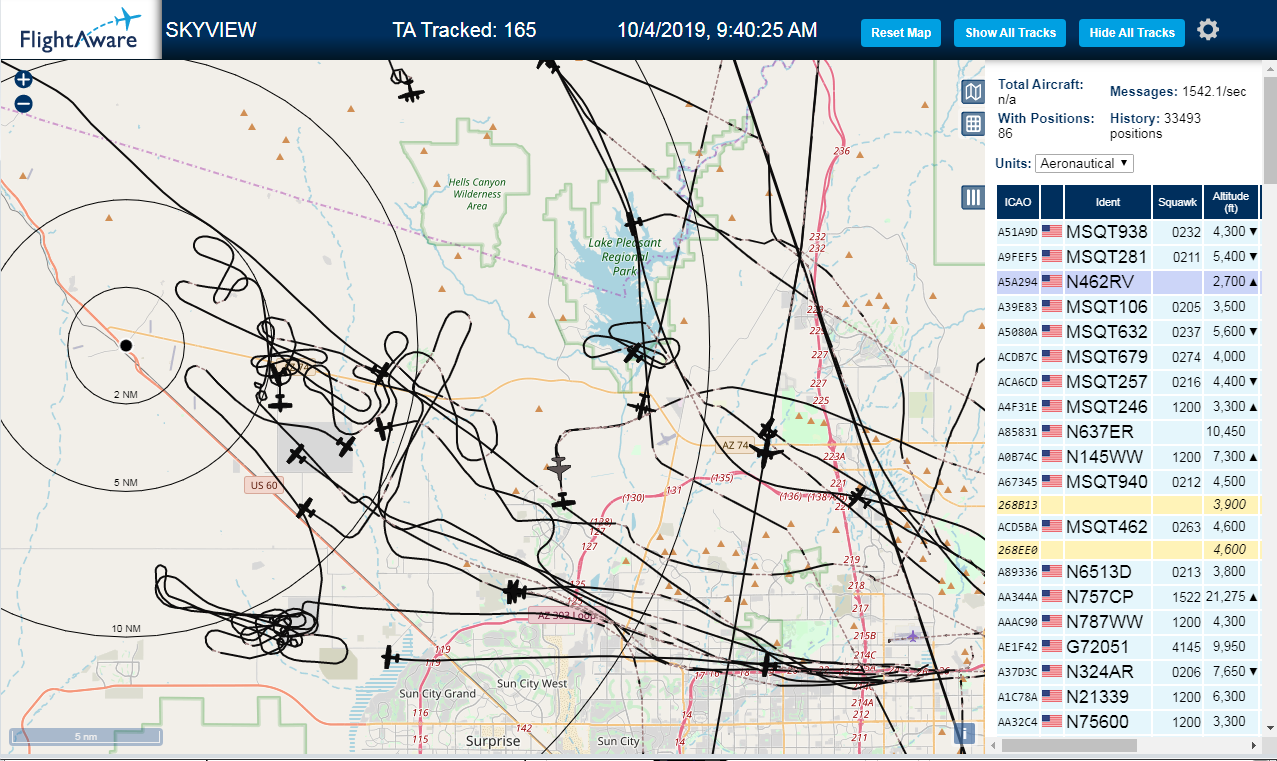
Task: Select the N787WW aircraft row
Action: click(1129, 621)
